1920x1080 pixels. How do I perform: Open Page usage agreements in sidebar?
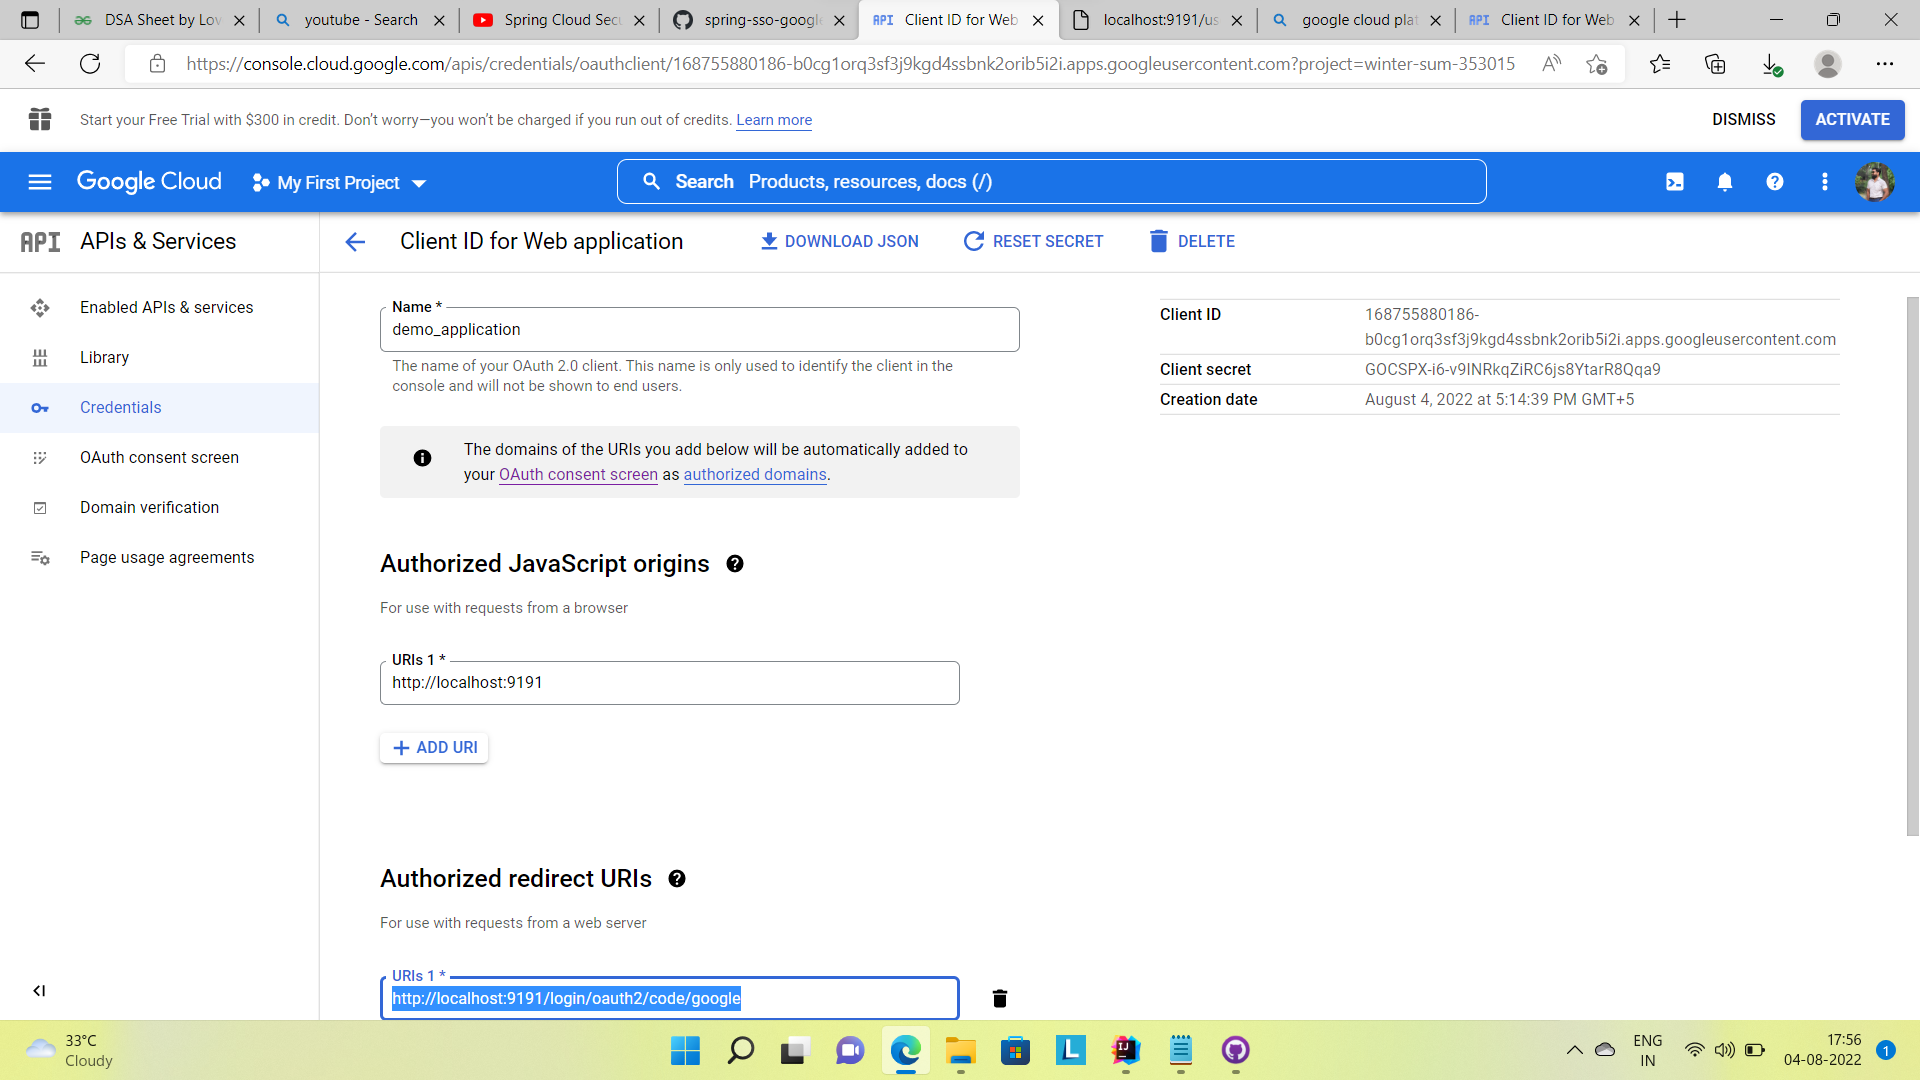point(160,558)
